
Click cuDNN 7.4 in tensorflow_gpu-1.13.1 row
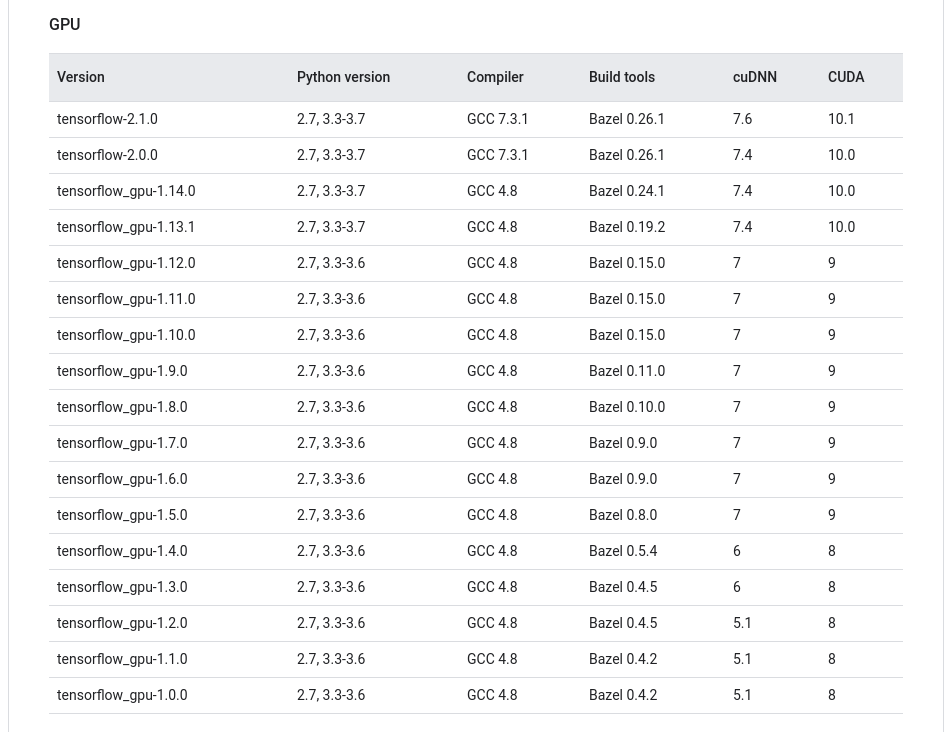[x=742, y=227]
